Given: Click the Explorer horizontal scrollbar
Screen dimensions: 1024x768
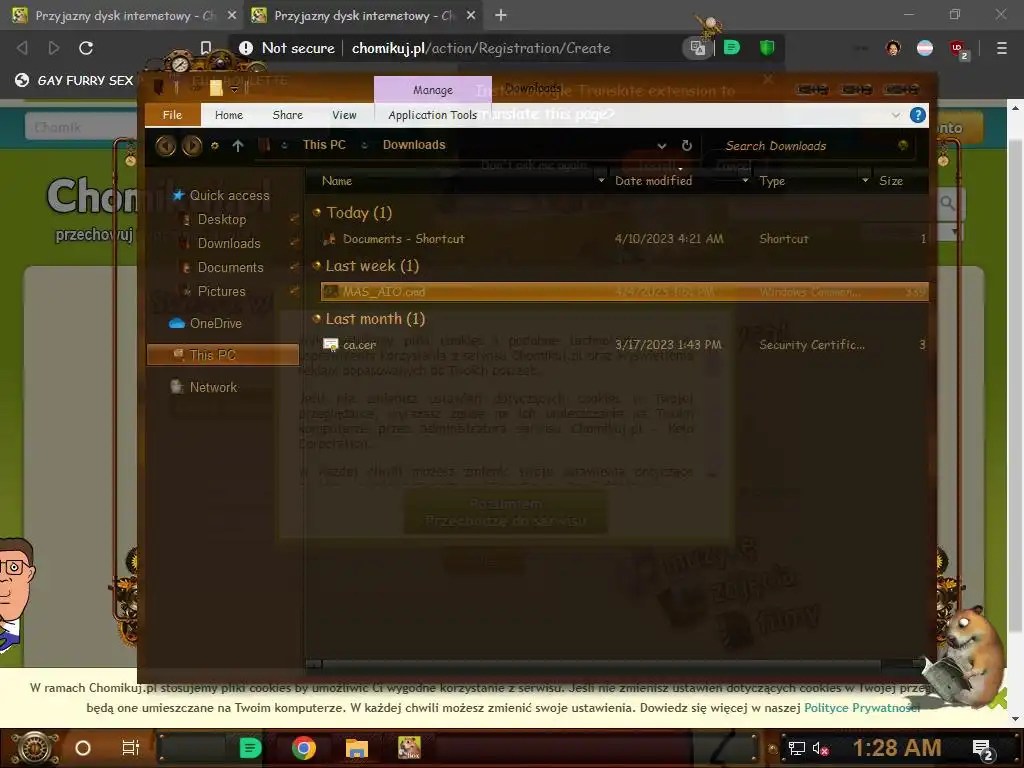Looking at the screenshot, I should point(601,664).
